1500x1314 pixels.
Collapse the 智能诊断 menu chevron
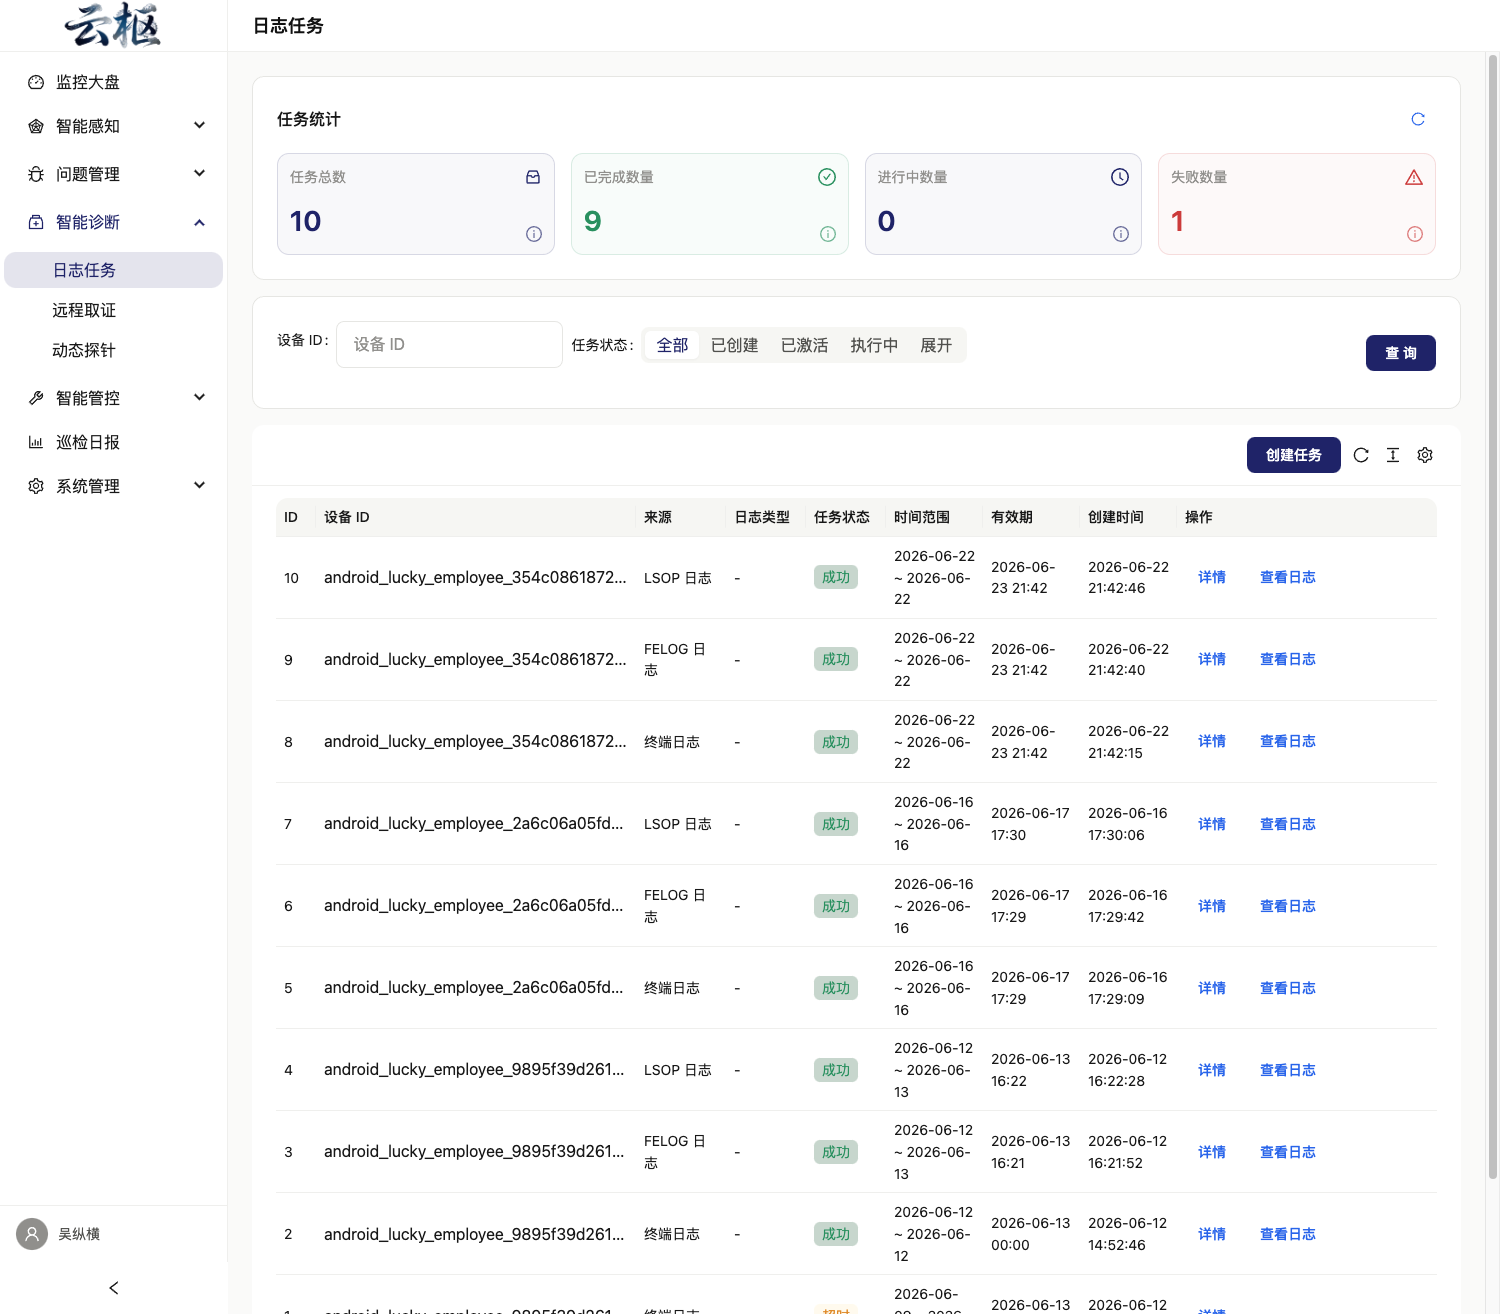[200, 222]
